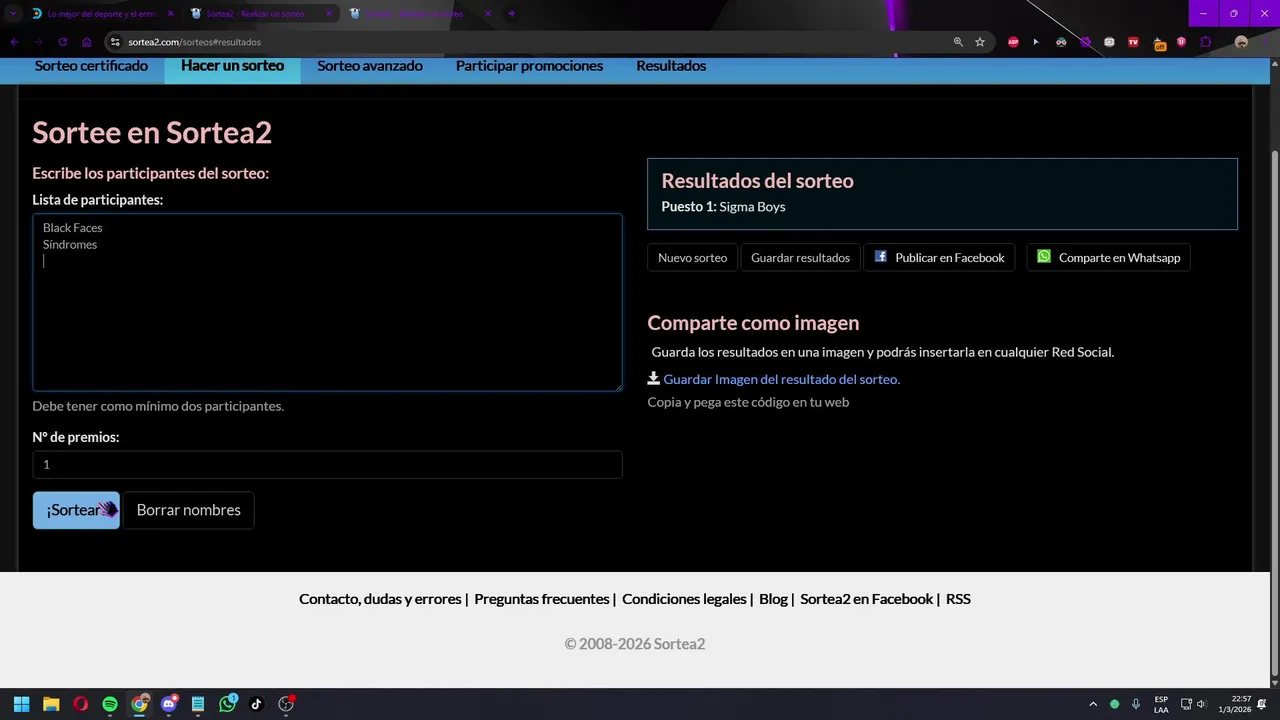
Task: Open 'Preguntas frecuentes' footer link
Action: tap(542, 599)
